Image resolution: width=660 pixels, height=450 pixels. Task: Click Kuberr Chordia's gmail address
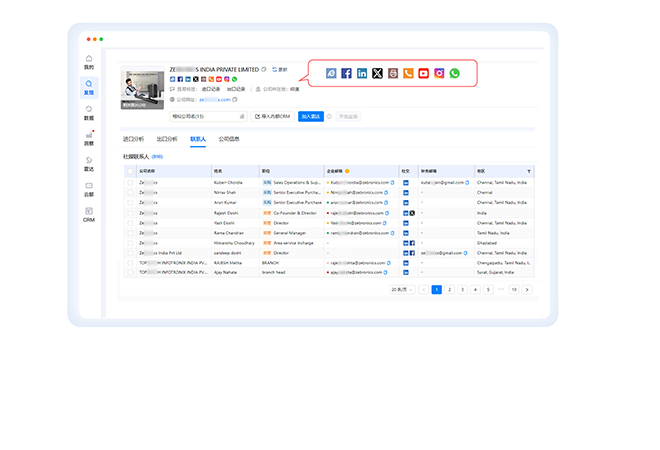pyautogui.click(x=442, y=183)
